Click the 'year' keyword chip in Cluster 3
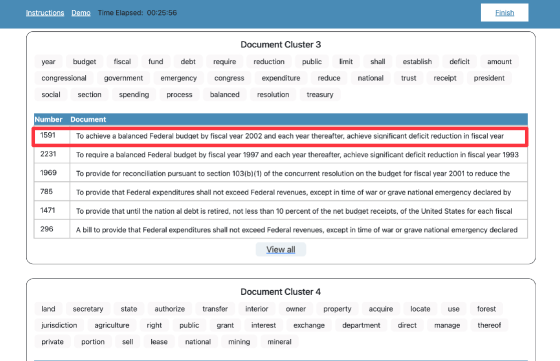 pos(48,61)
